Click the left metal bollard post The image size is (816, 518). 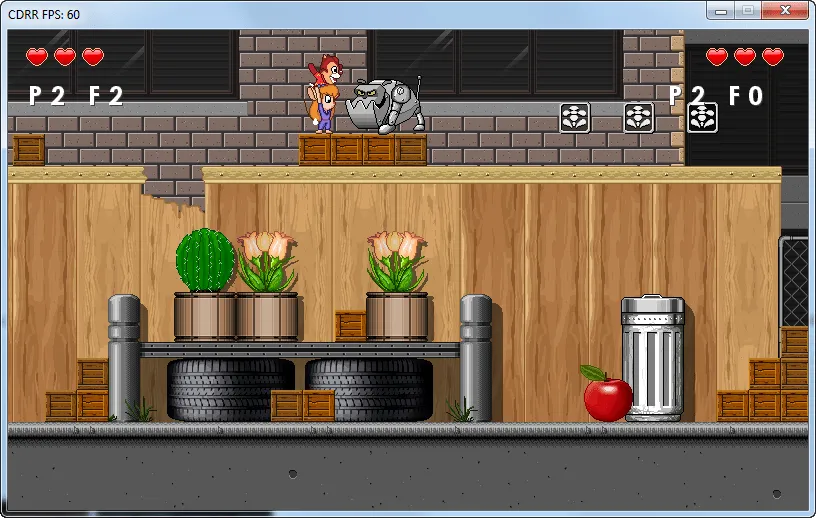click(124, 358)
